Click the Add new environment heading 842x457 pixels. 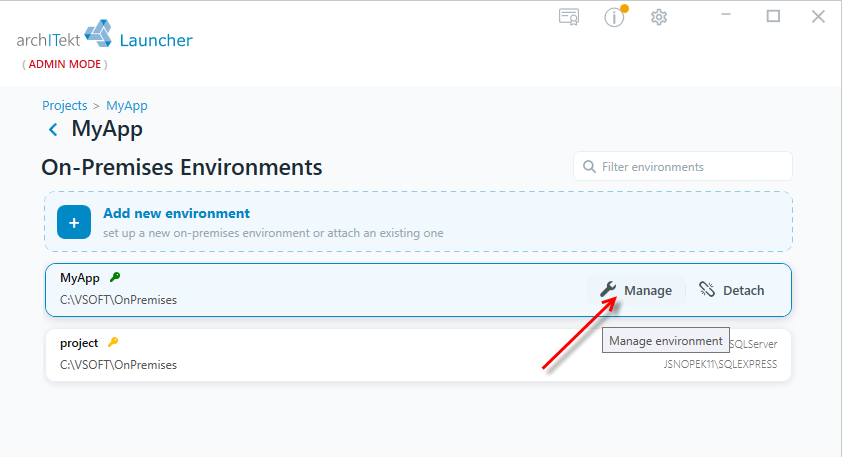176,213
